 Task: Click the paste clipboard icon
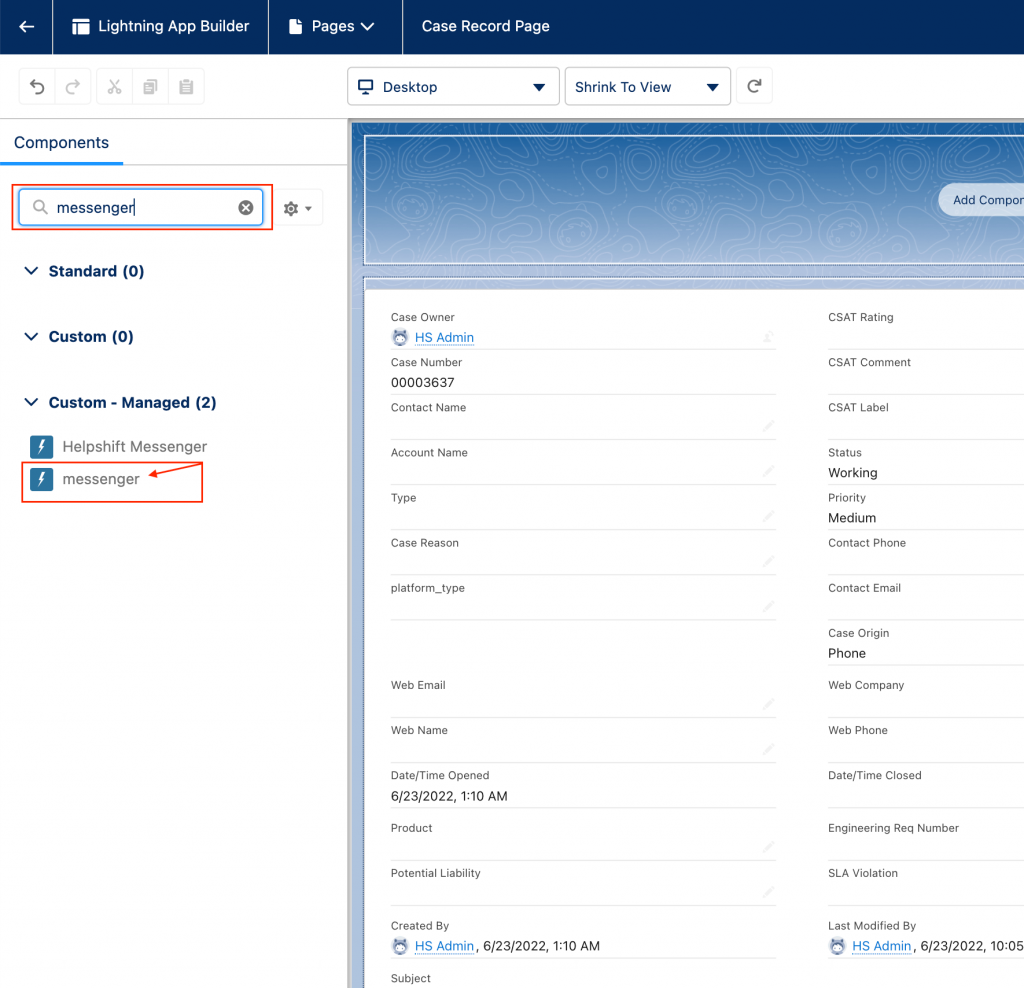click(x=186, y=87)
